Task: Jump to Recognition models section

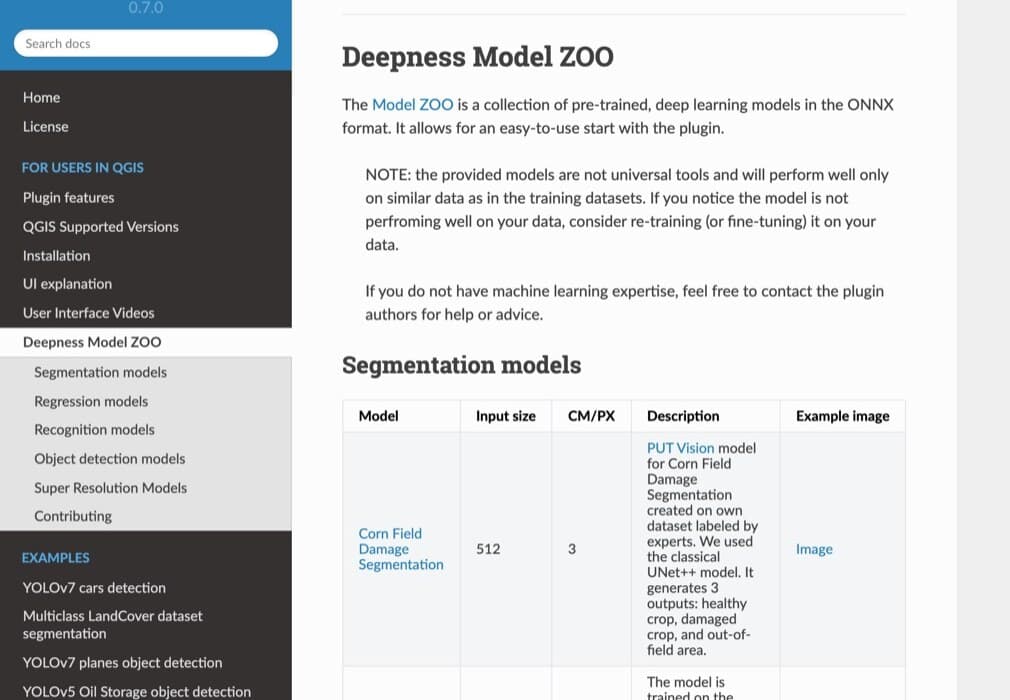Action: (x=94, y=430)
